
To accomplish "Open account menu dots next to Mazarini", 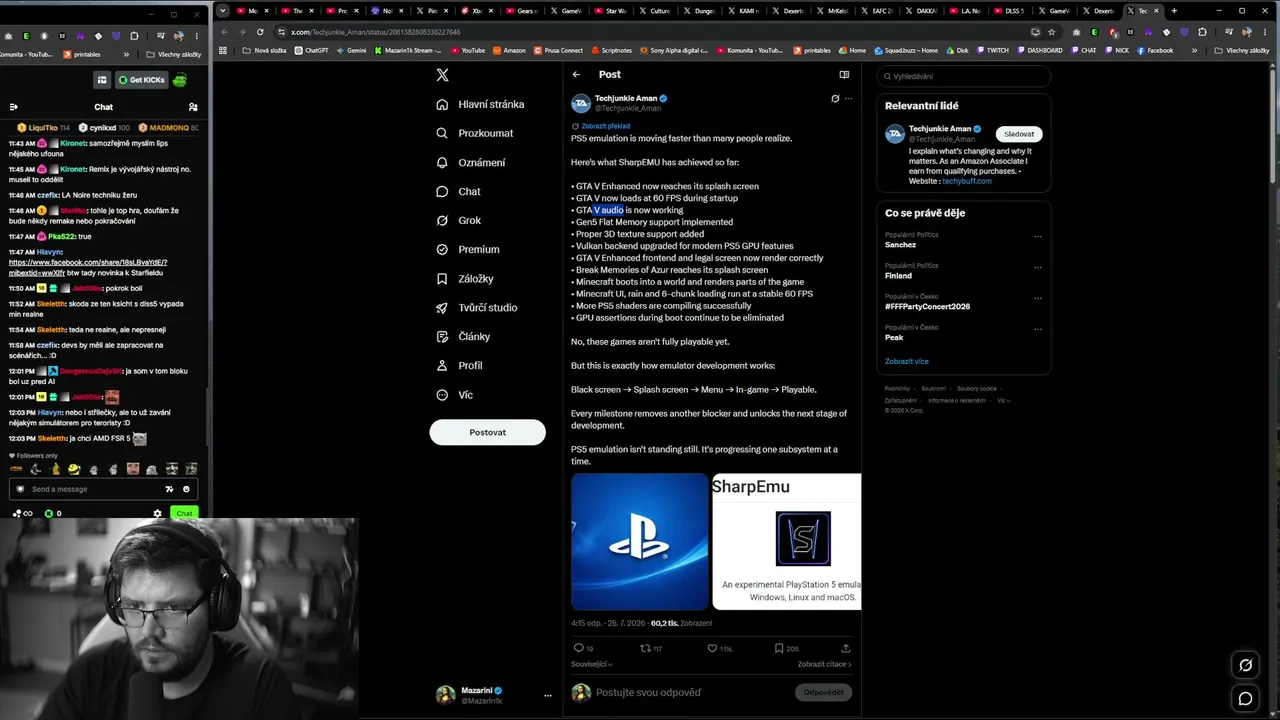I will pyautogui.click(x=548, y=695).
